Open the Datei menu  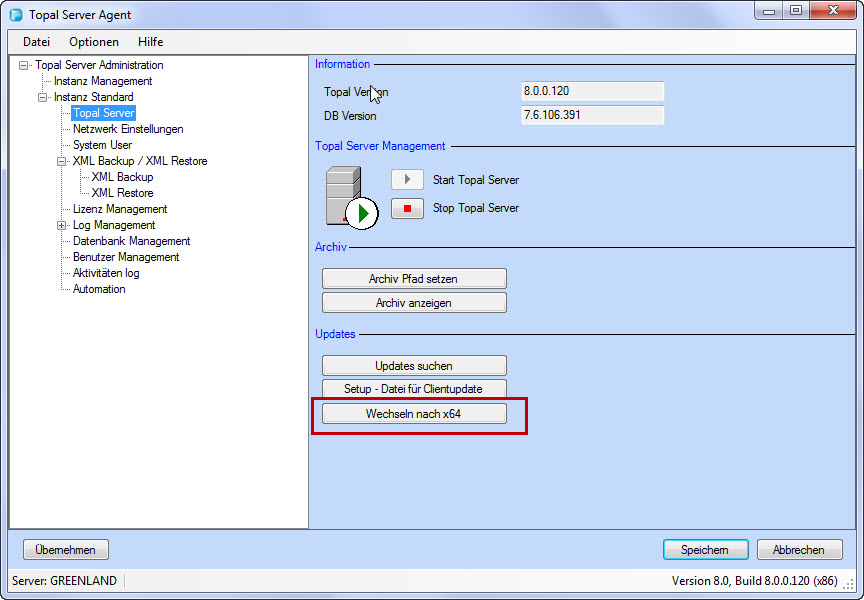(36, 42)
